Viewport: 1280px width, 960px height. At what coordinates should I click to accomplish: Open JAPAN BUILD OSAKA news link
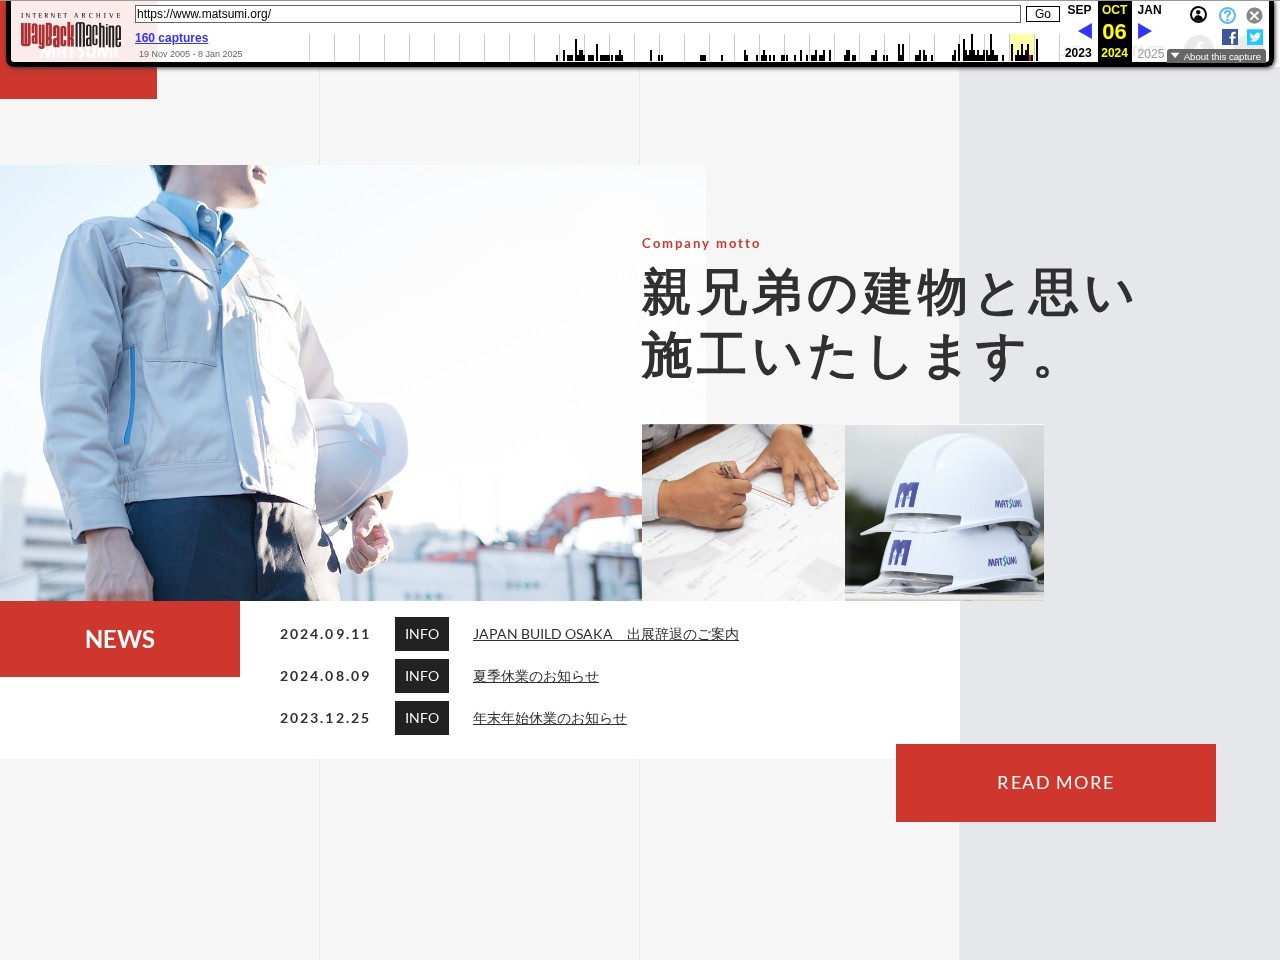[605, 634]
